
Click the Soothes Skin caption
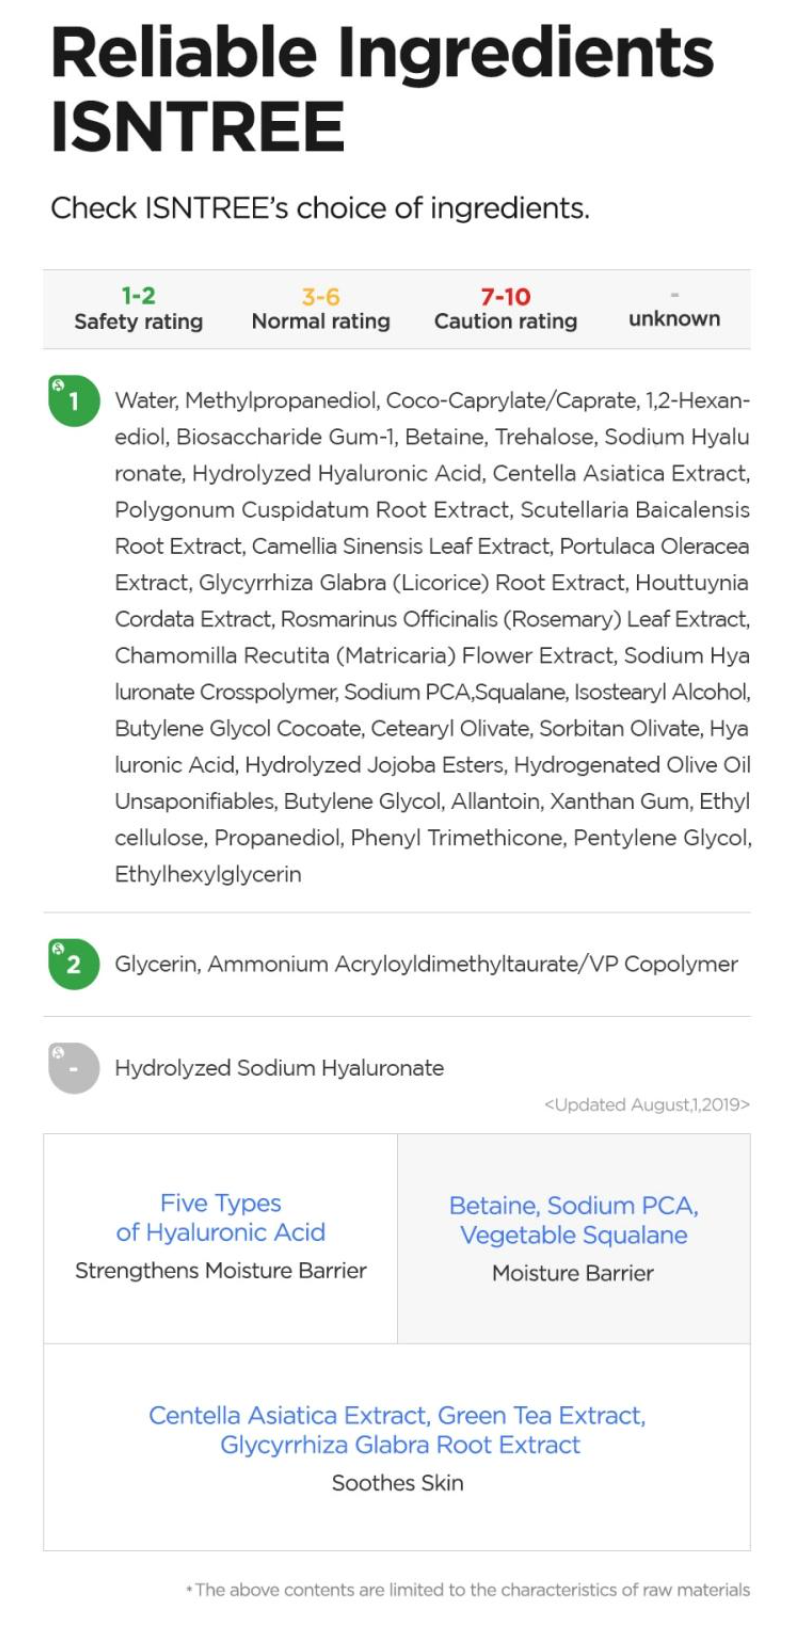point(397,1483)
